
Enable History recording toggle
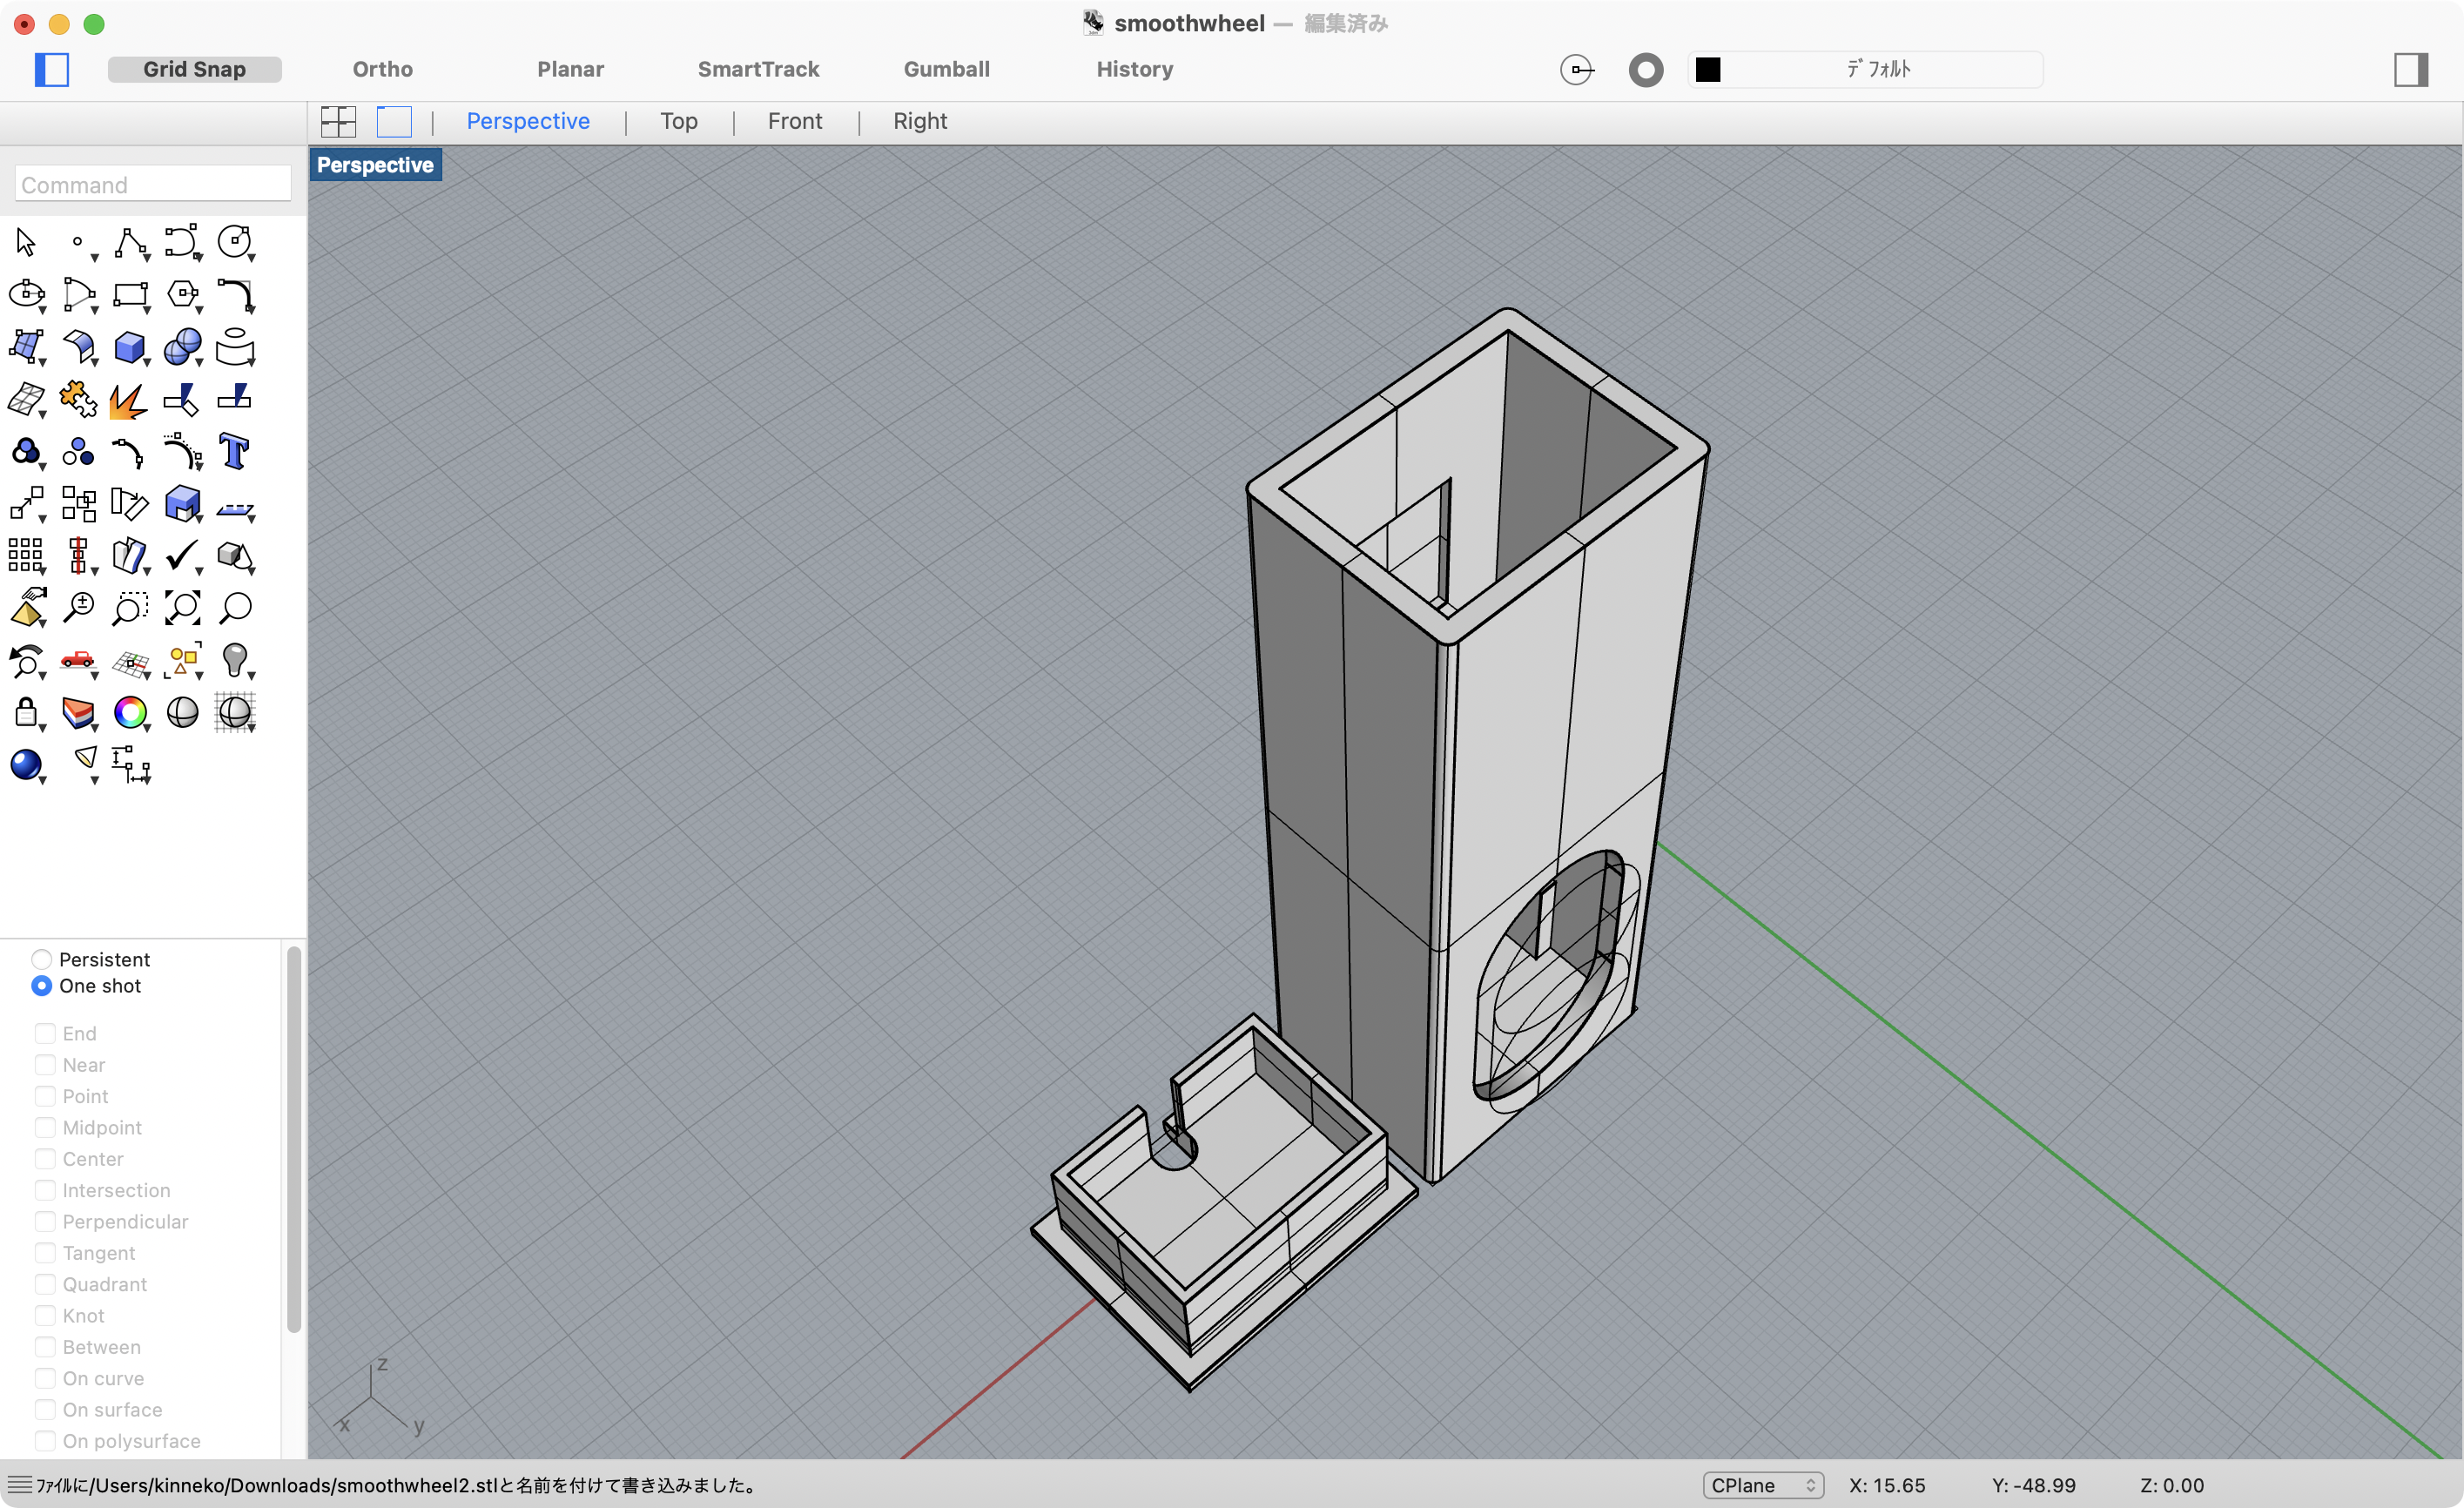(x=1134, y=69)
